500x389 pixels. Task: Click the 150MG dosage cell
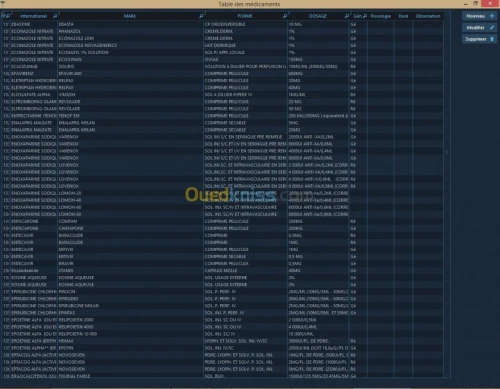(318, 59)
